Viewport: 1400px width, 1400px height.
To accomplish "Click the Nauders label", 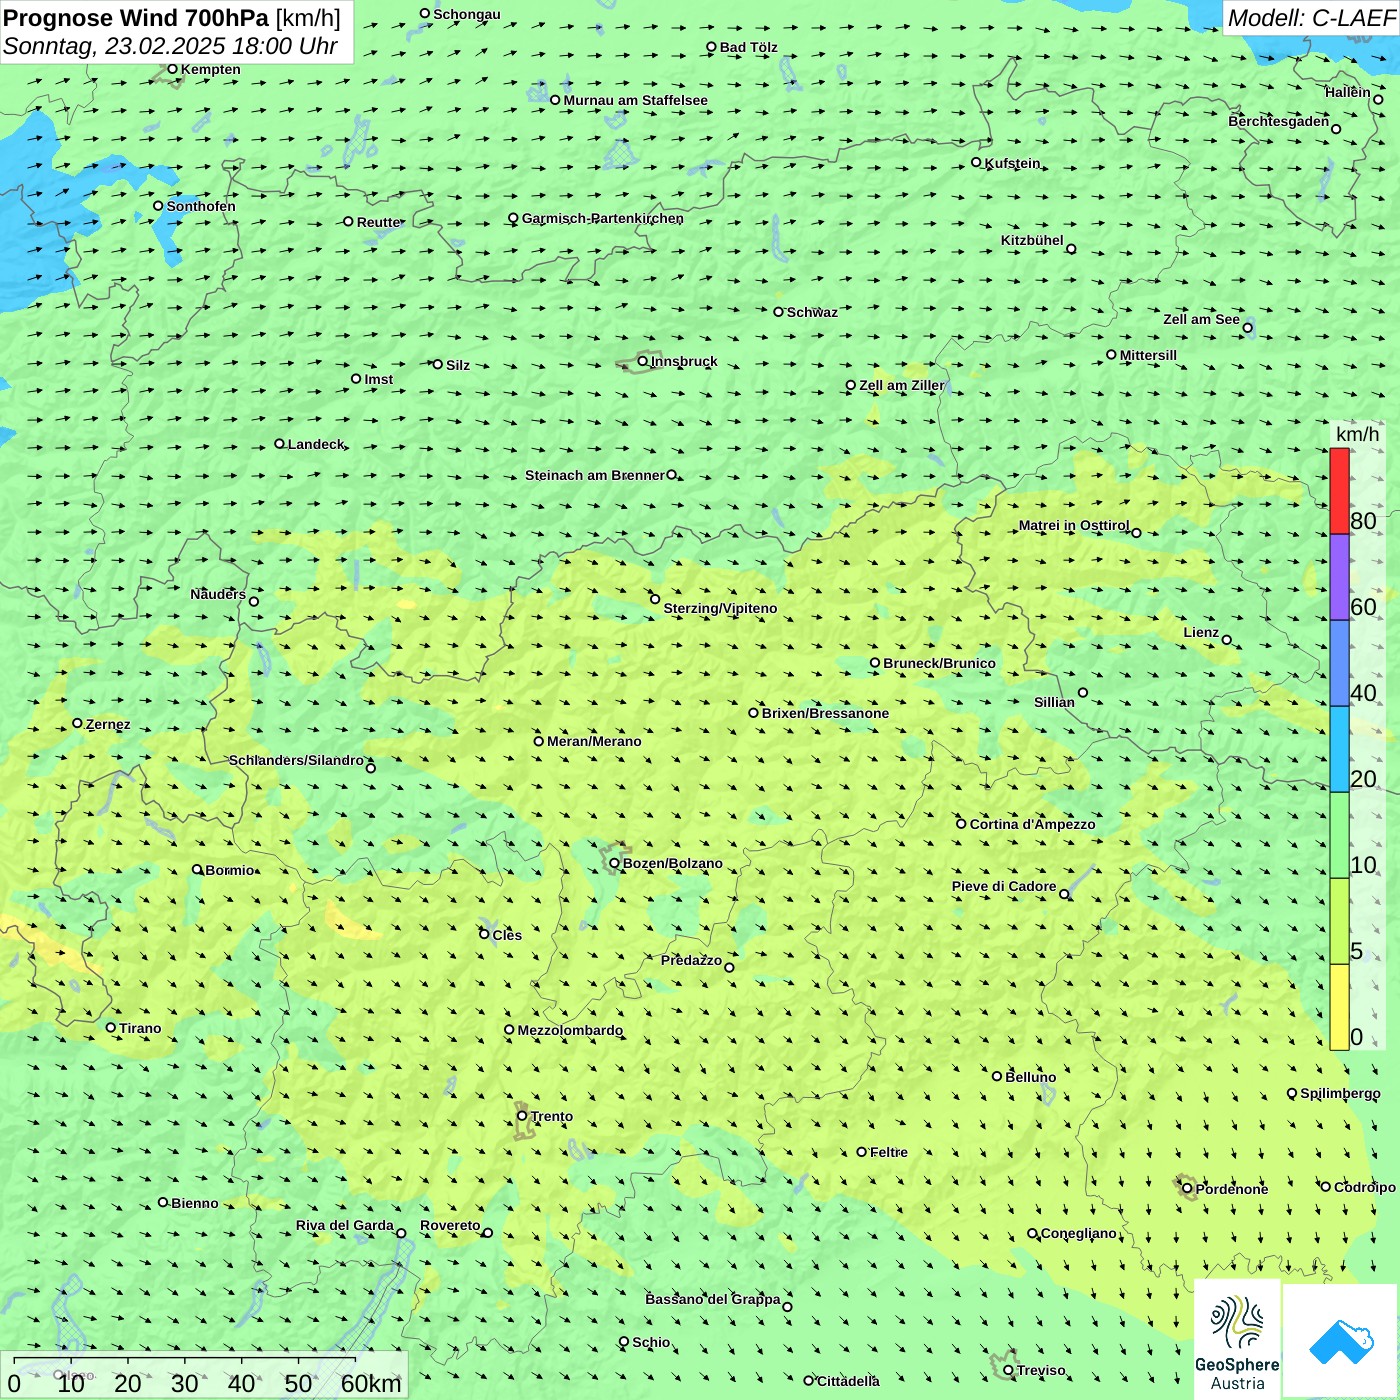I will [x=218, y=594].
